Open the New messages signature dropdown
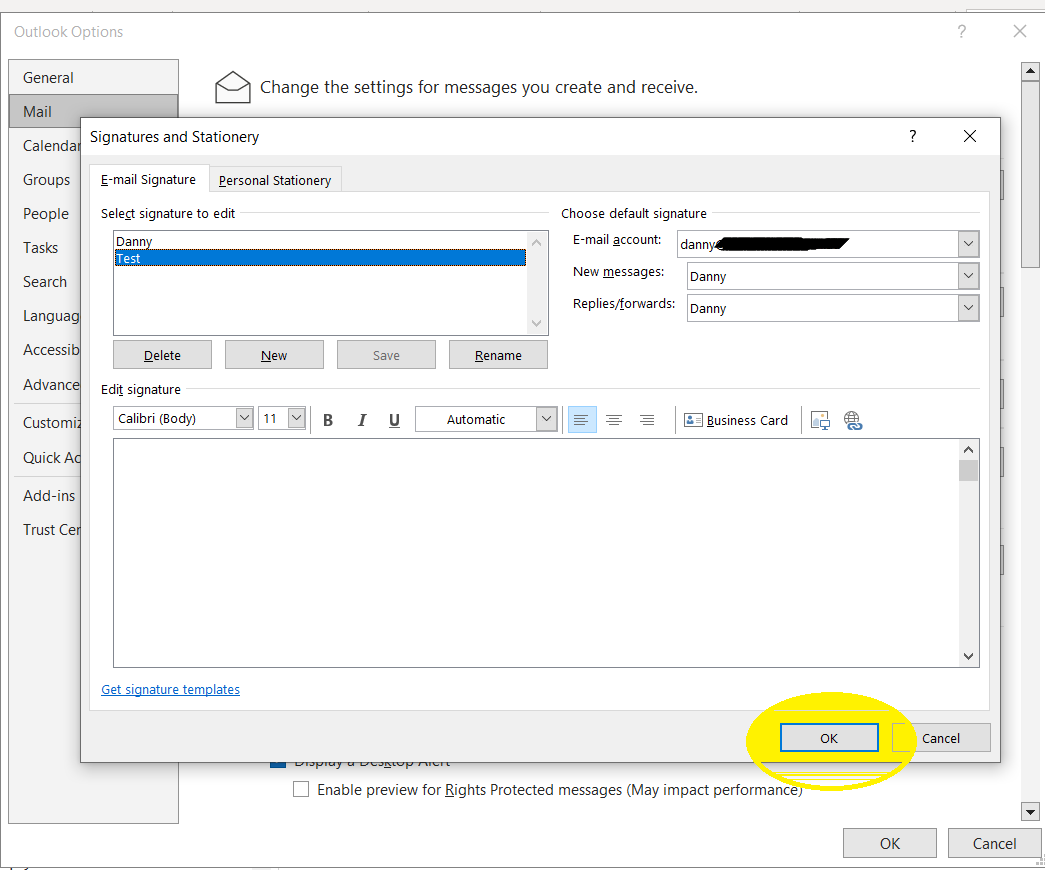The image size is (1045, 870). [968, 276]
